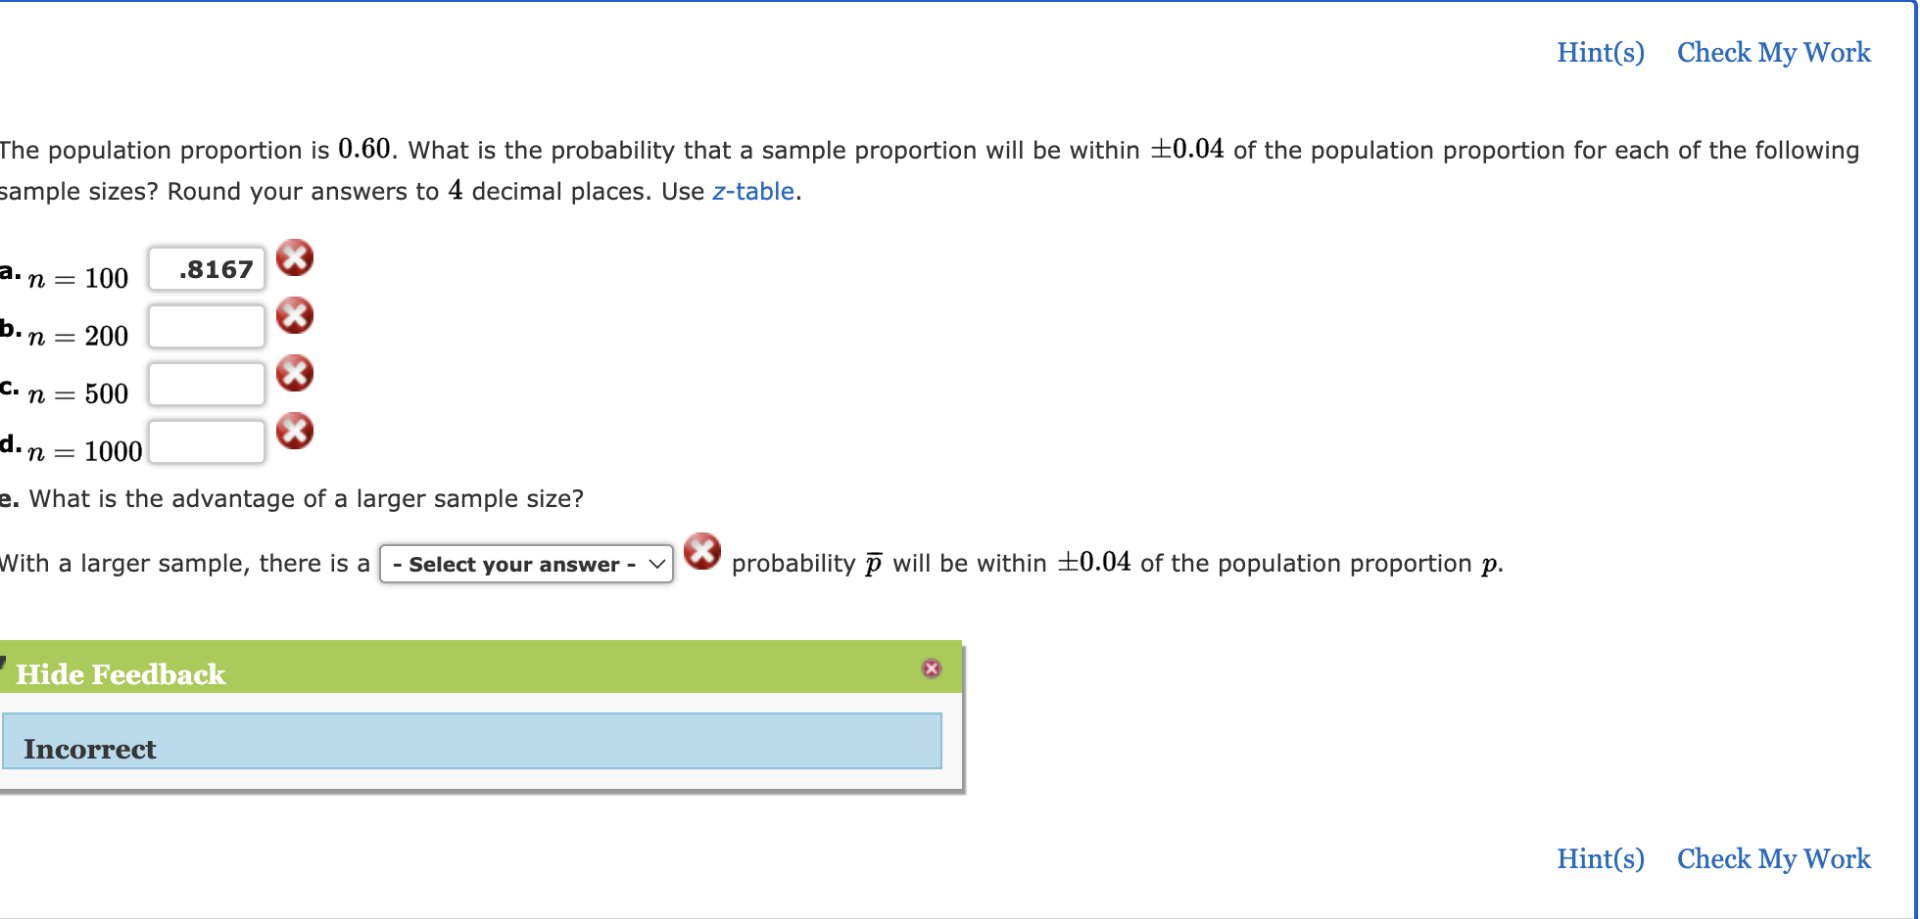Image resolution: width=1920 pixels, height=919 pixels.
Task: Click the top Hint(s) option
Action: (x=1600, y=52)
